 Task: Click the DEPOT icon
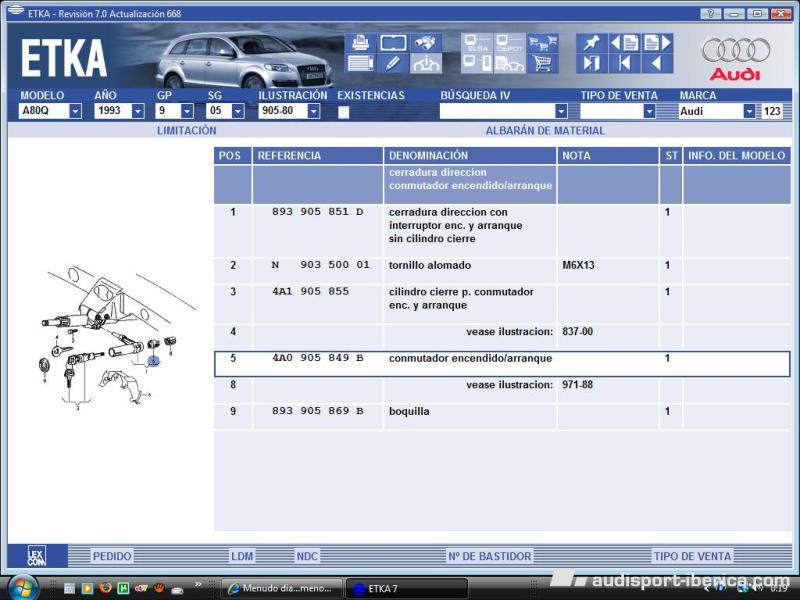pyautogui.click(x=510, y=43)
